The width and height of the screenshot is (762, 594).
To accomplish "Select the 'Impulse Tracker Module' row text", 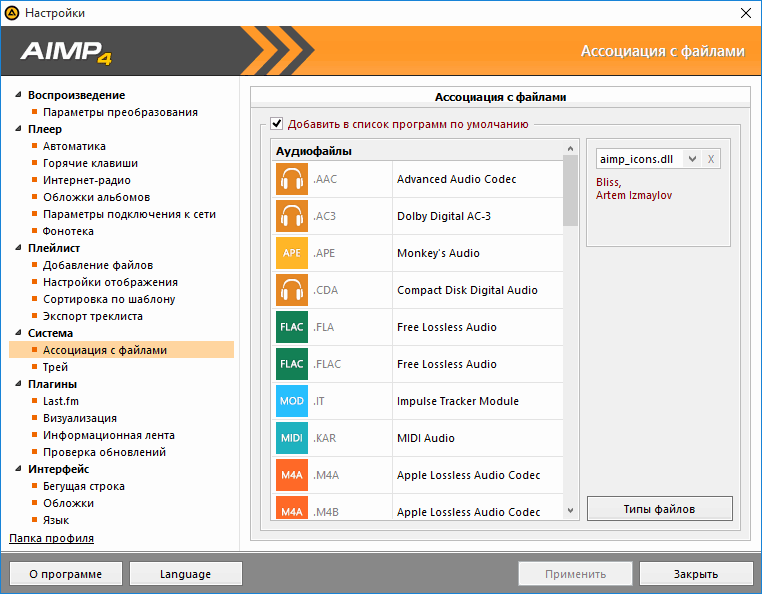I will tap(458, 401).
